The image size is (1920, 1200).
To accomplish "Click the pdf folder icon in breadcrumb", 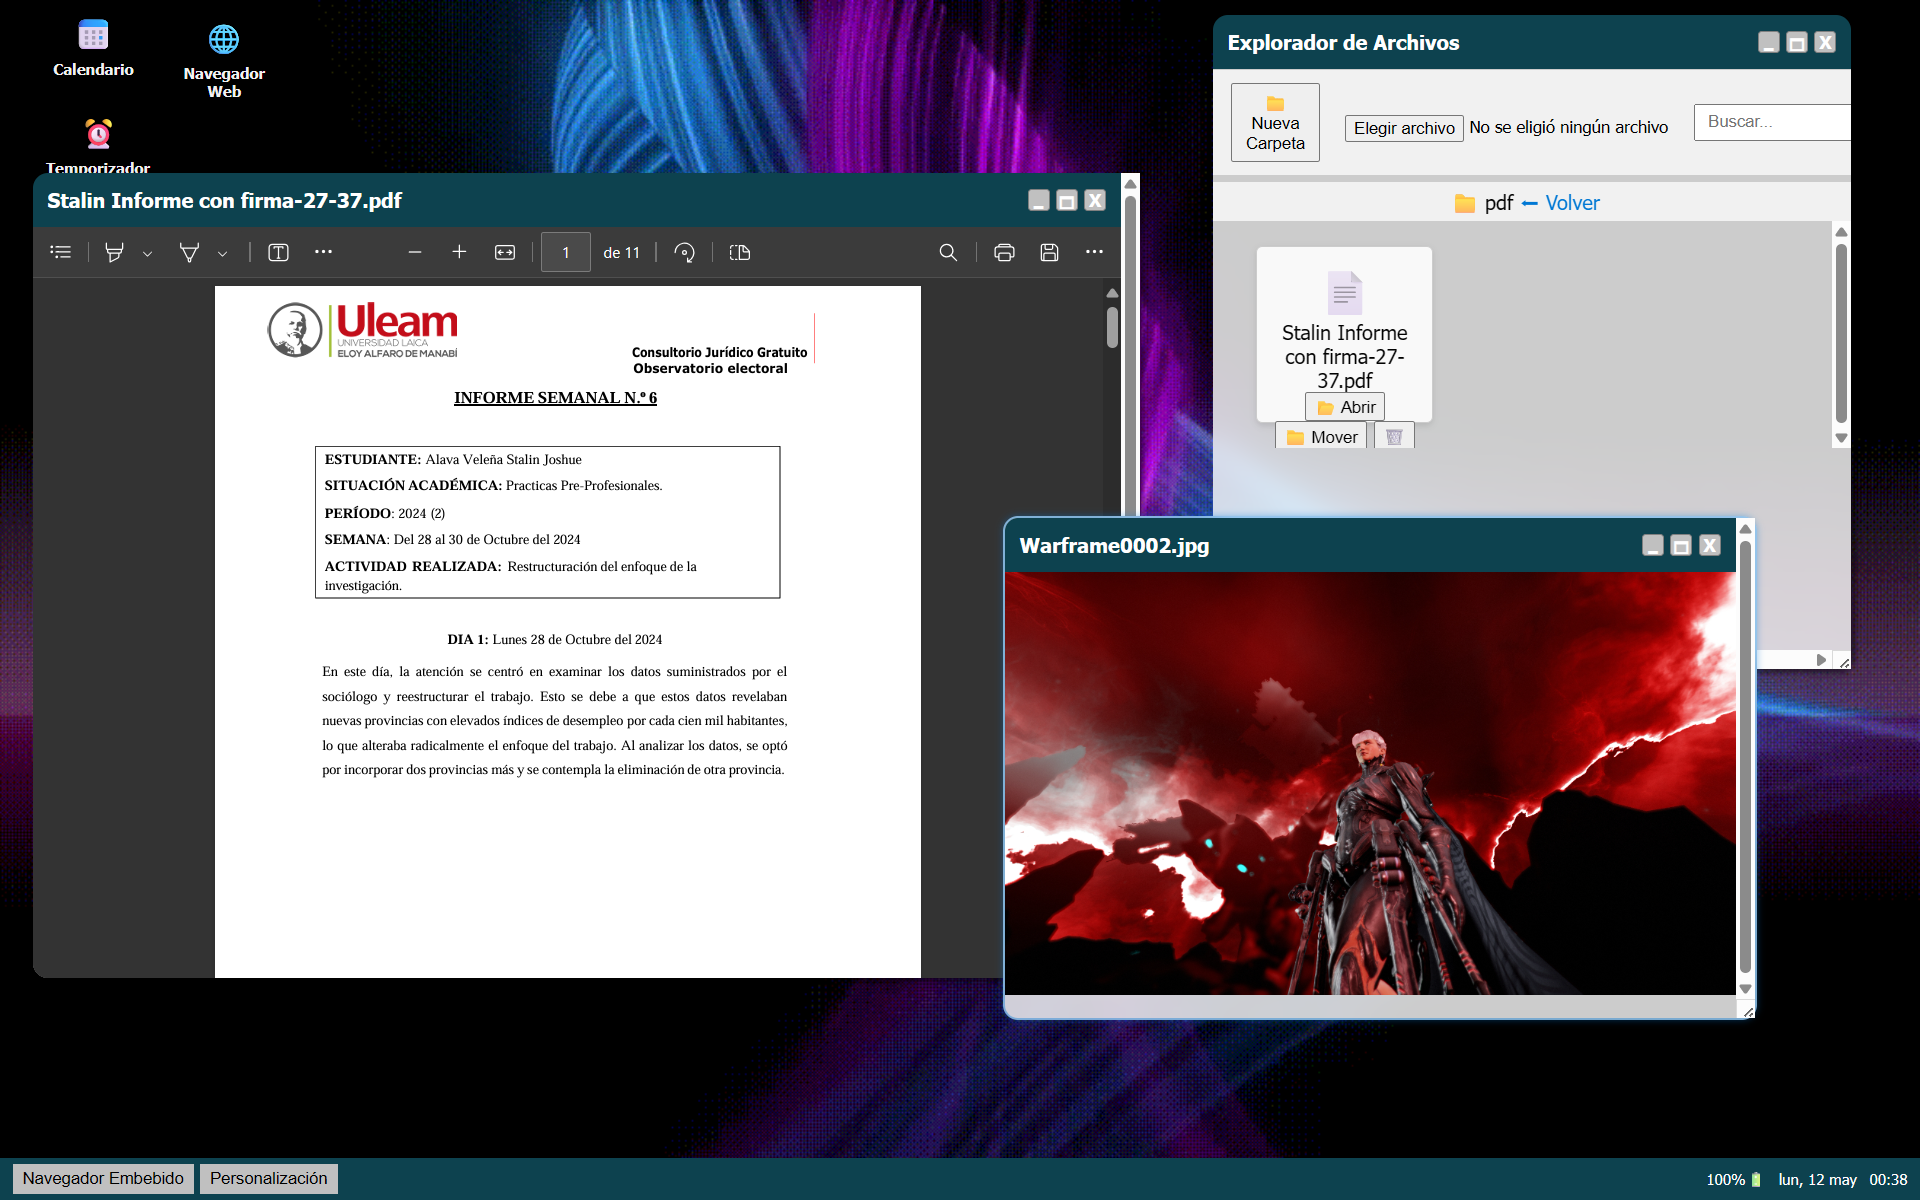I will click(x=1465, y=204).
